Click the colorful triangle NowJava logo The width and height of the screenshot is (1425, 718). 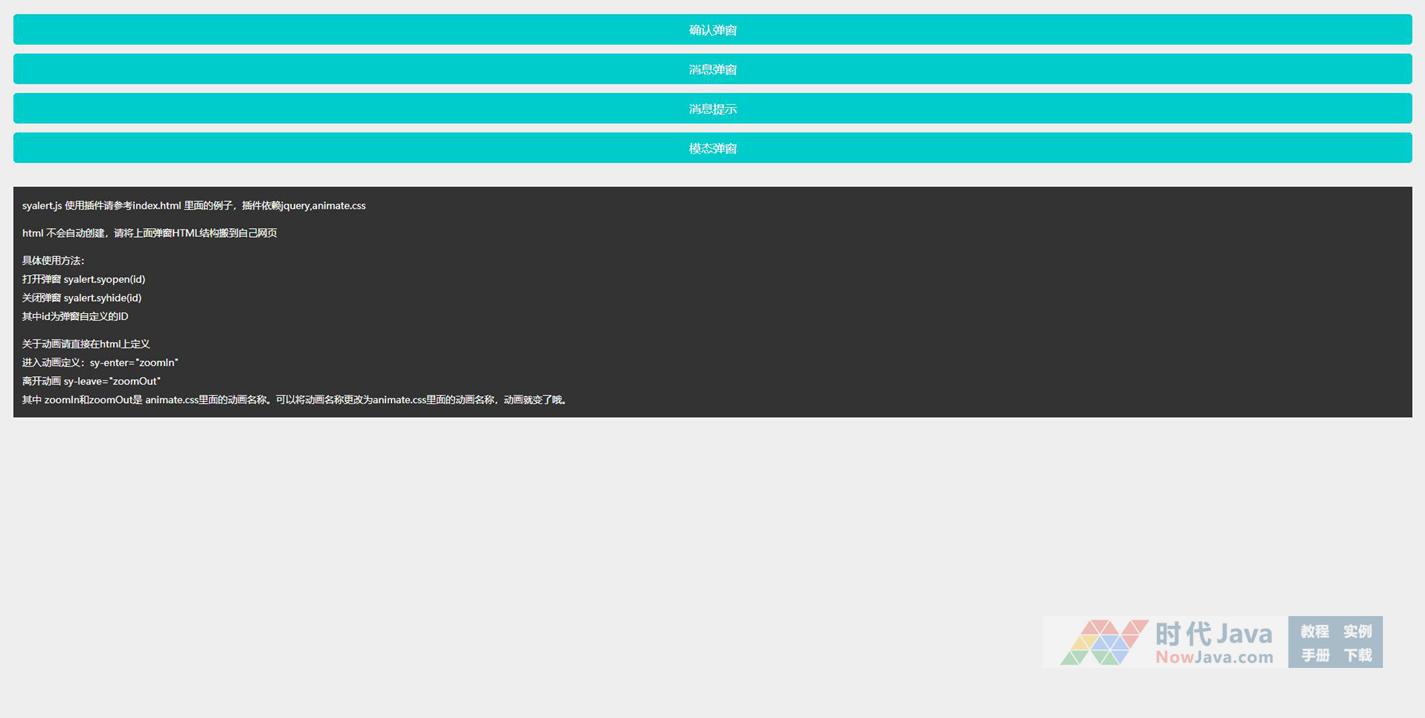(x=1103, y=642)
